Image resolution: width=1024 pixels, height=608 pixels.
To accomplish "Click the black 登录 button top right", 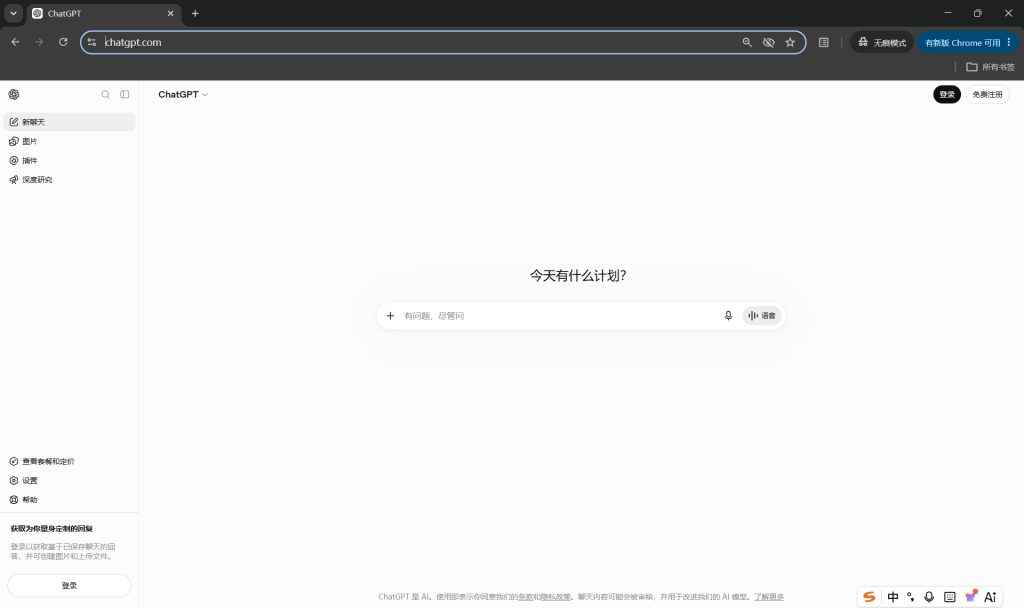I will [946, 94].
